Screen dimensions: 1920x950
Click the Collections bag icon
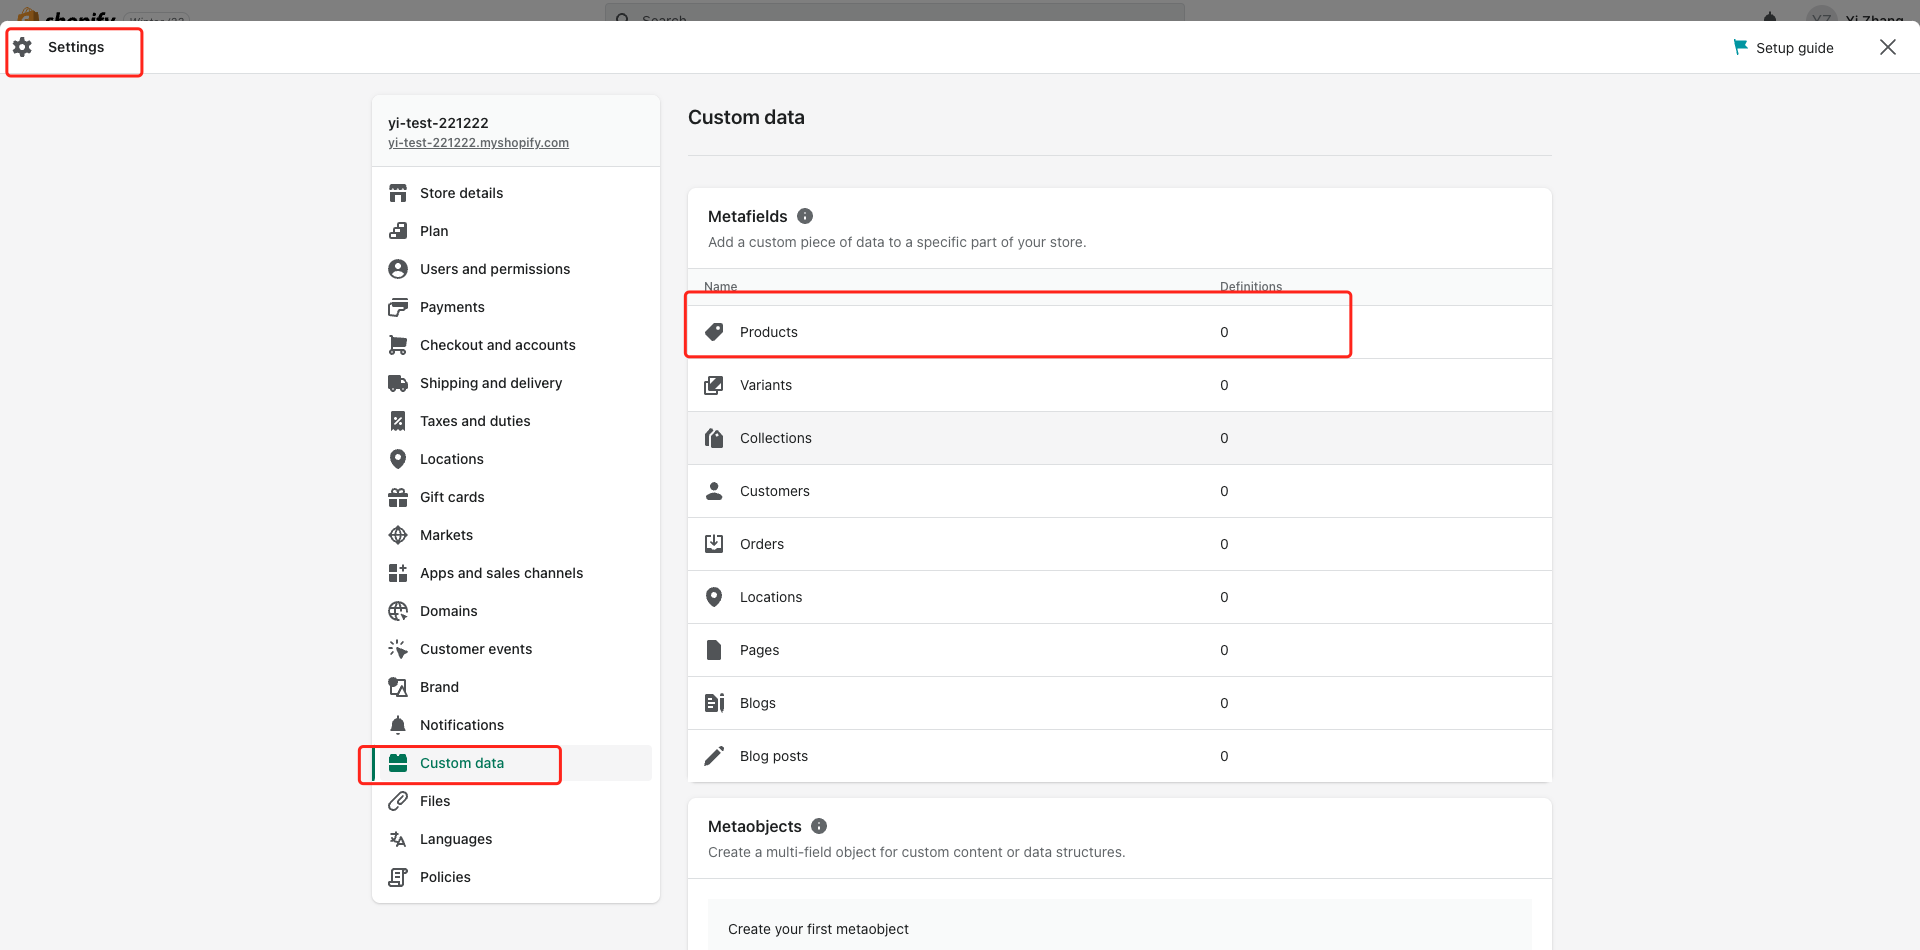pos(714,438)
